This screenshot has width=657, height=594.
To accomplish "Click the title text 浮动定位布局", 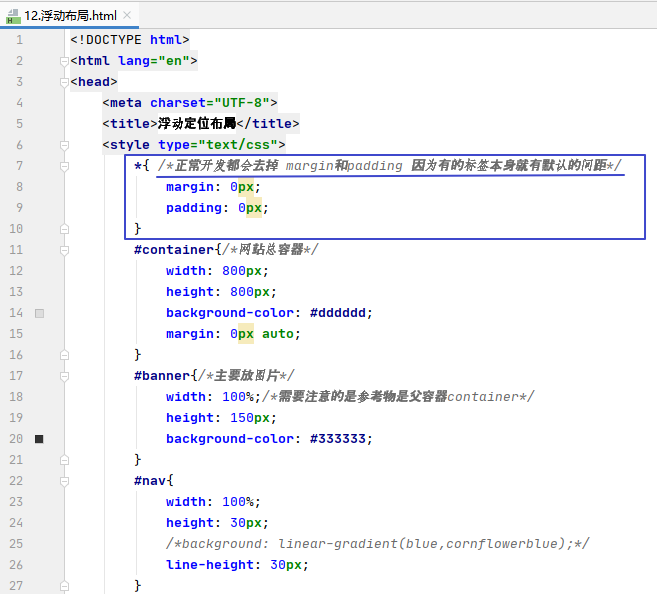I will [197, 124].
